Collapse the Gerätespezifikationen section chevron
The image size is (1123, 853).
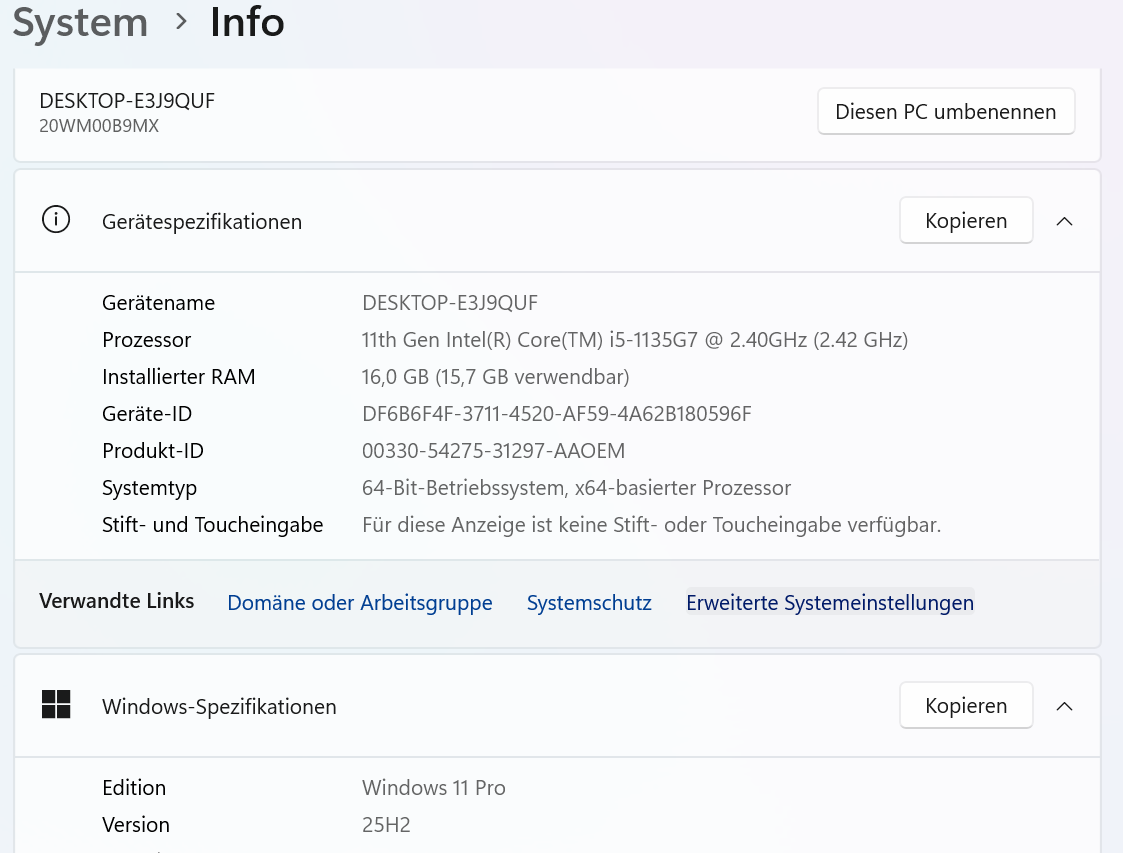point(1064,221)
